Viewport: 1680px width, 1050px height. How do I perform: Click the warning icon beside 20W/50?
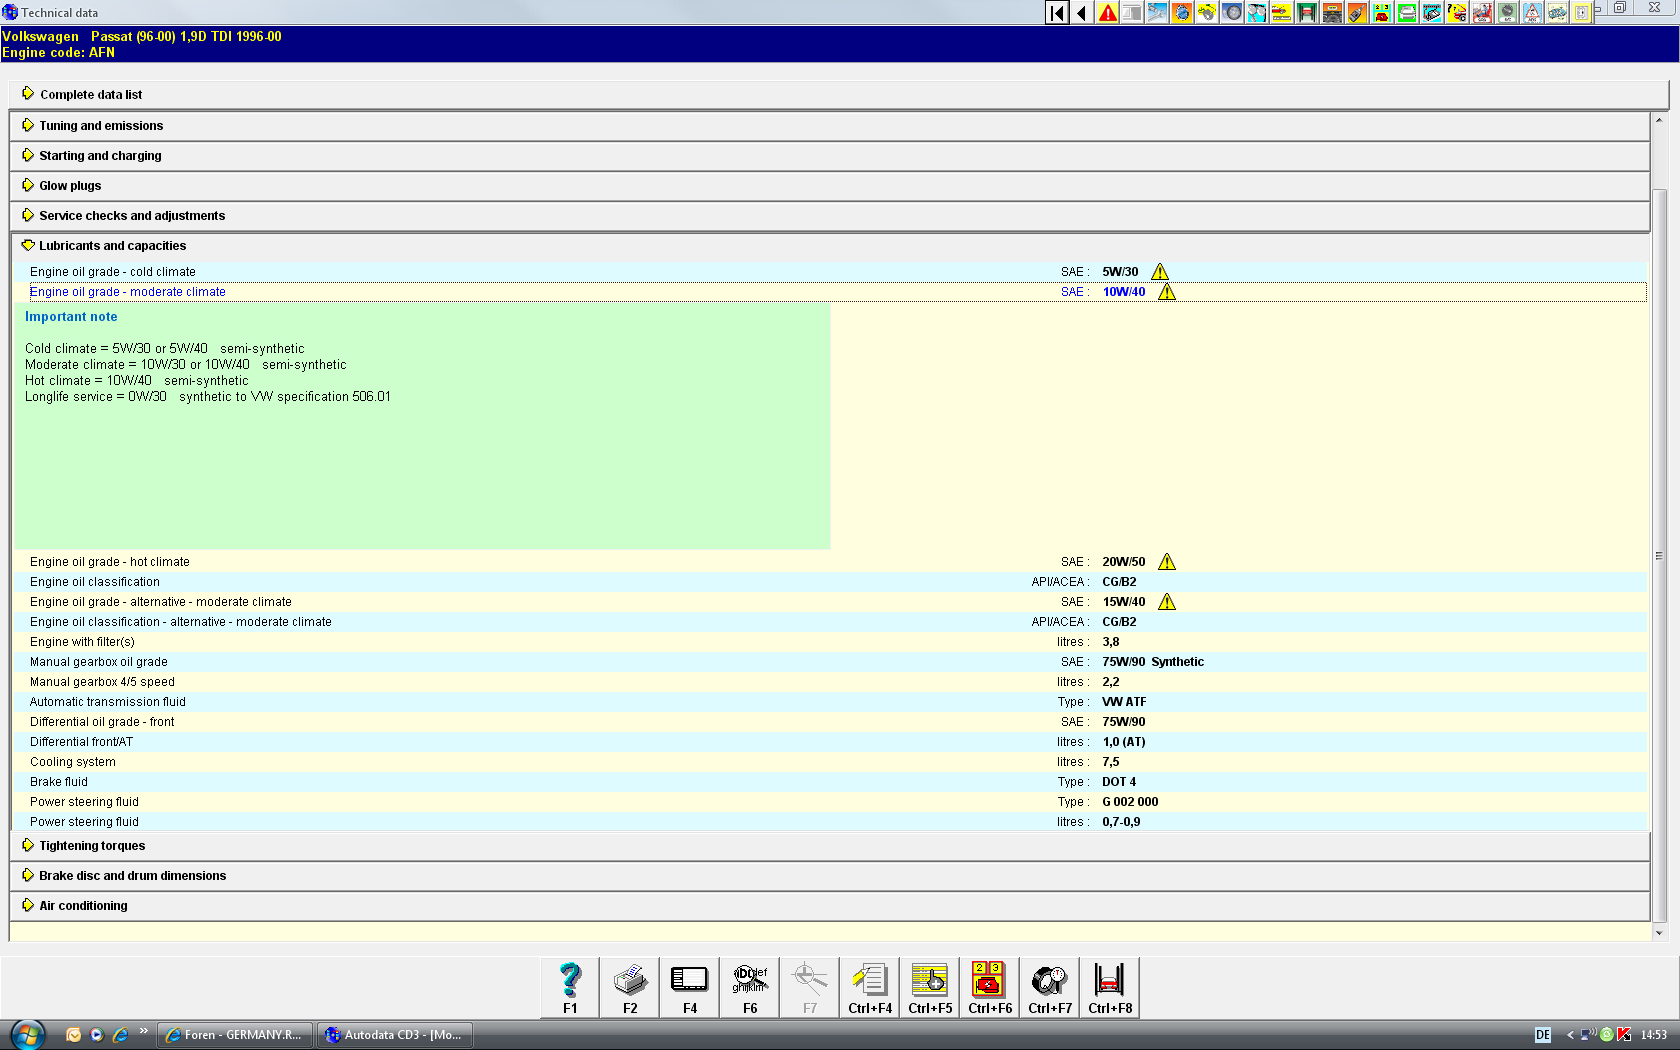click(x=1167, y=562)
